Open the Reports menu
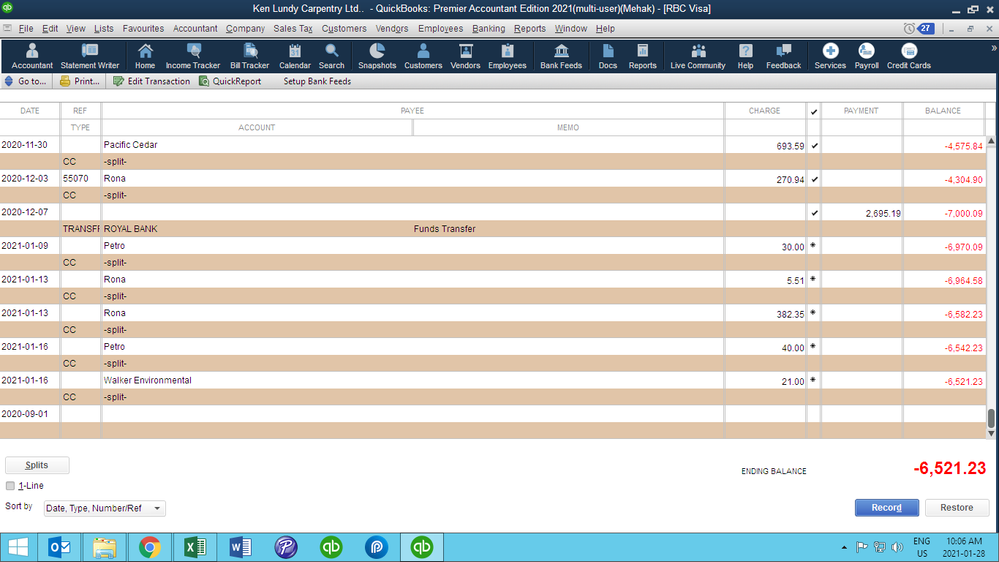The height and width of the screenshot is (562, 999). click(x=529, y=29)
